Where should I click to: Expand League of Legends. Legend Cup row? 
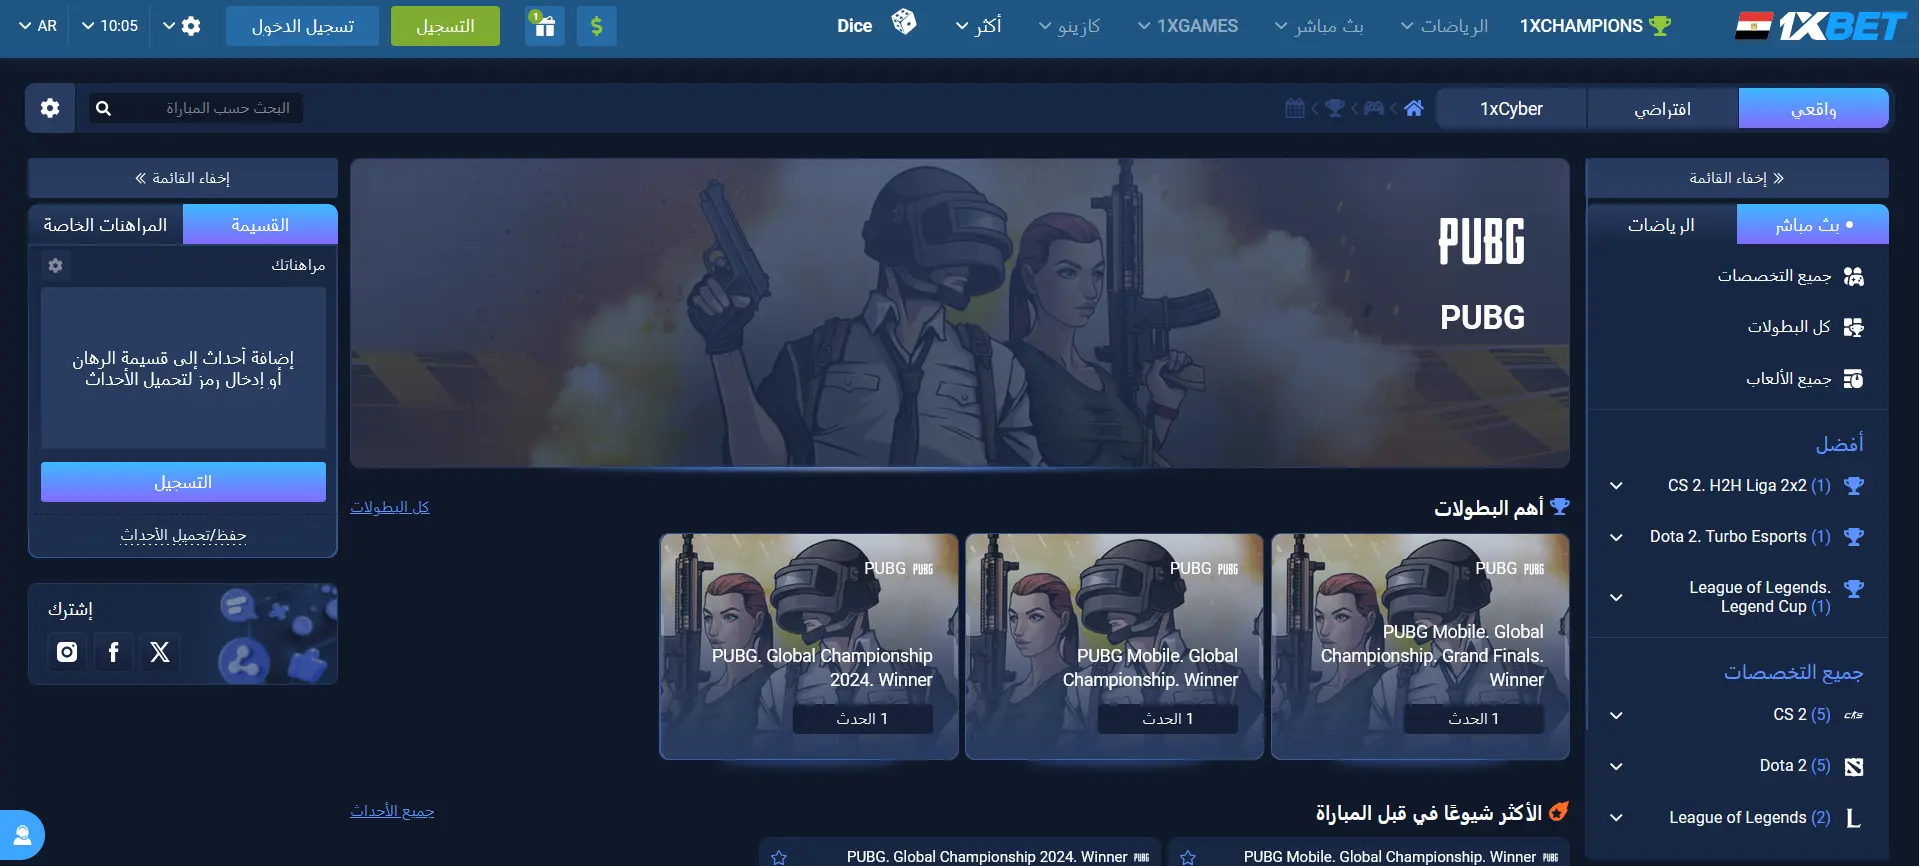[1616, 597]
